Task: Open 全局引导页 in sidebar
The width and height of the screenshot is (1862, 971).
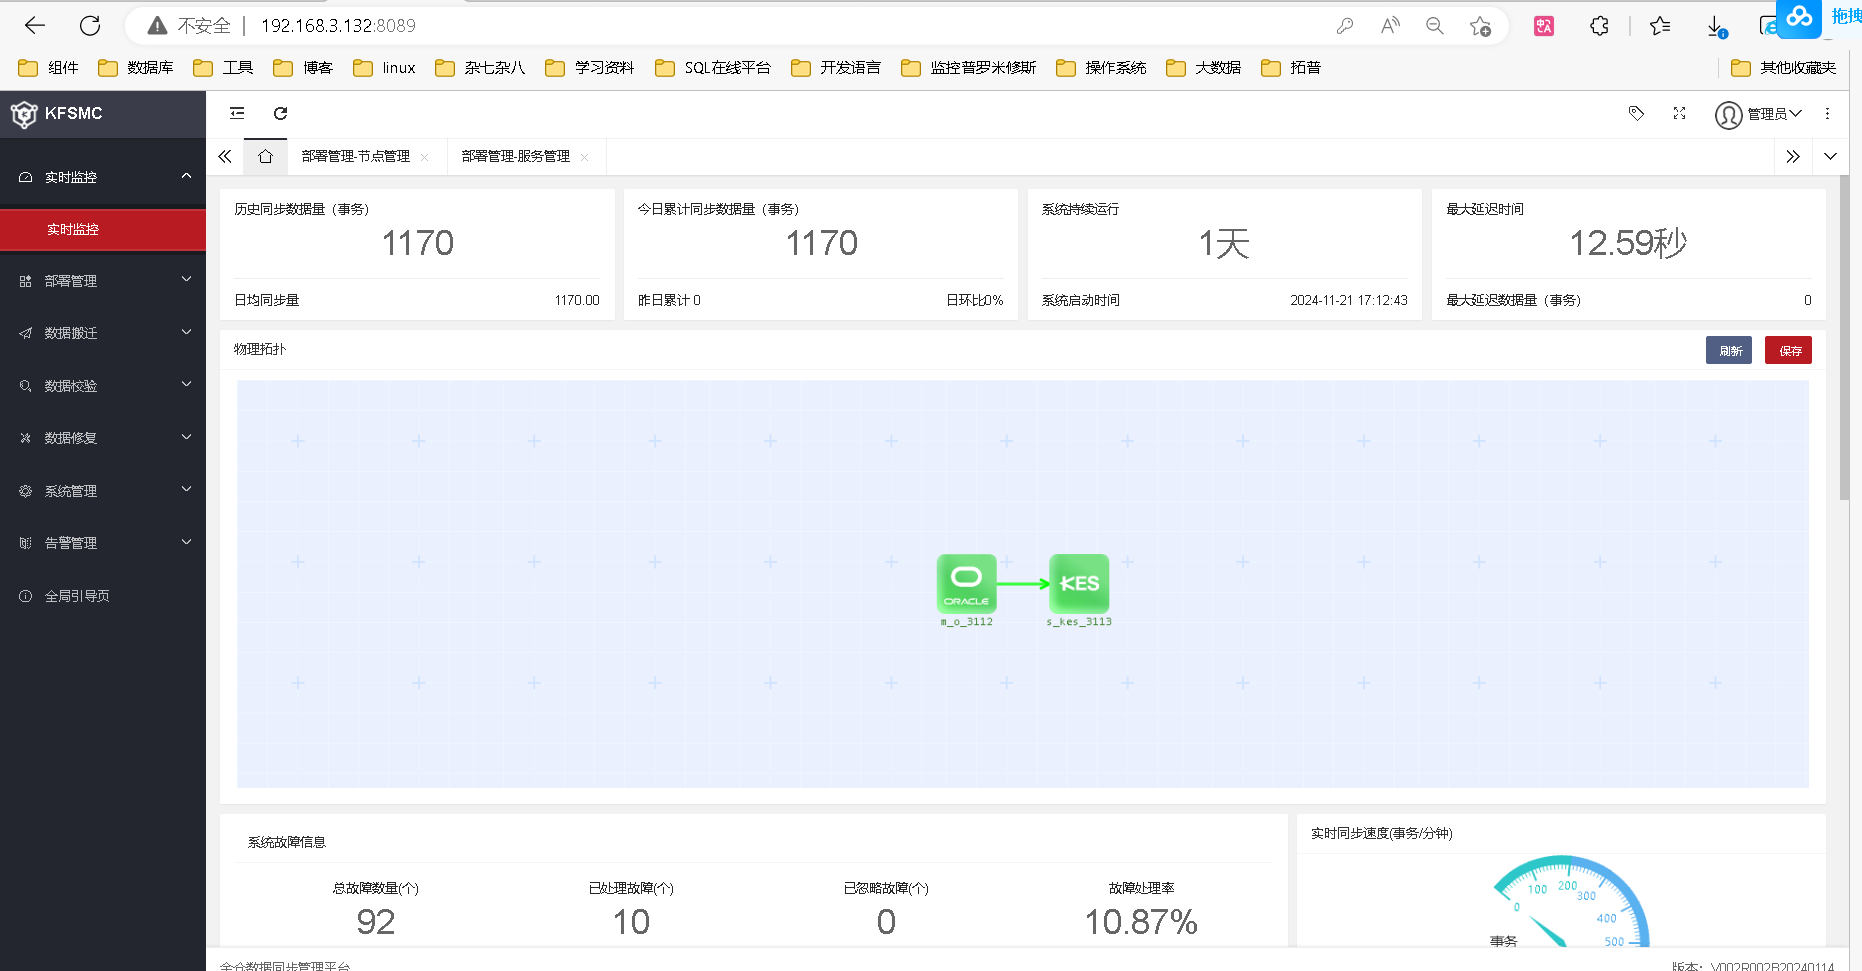Action: point(77,596)
